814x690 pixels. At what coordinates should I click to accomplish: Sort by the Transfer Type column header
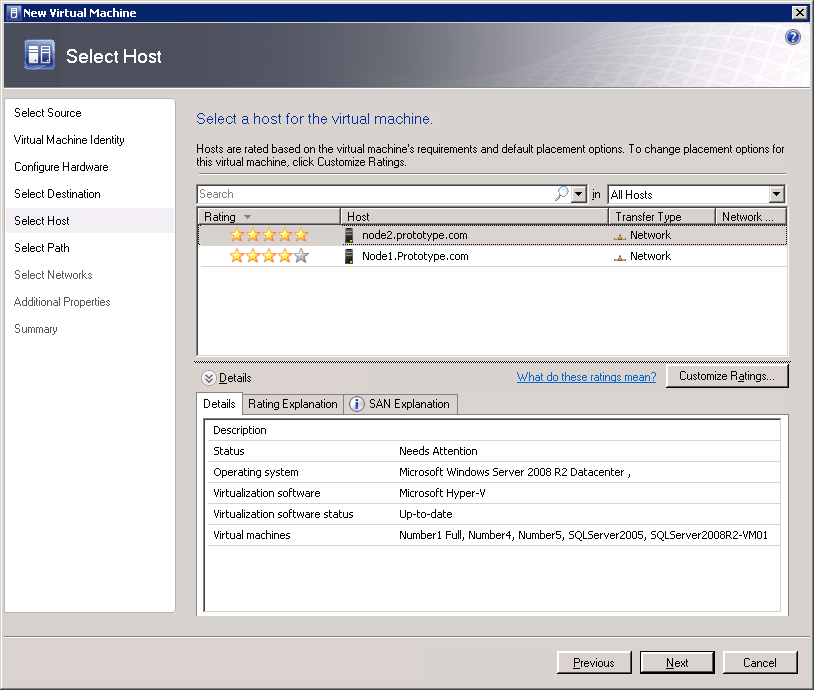click(662, 217)
